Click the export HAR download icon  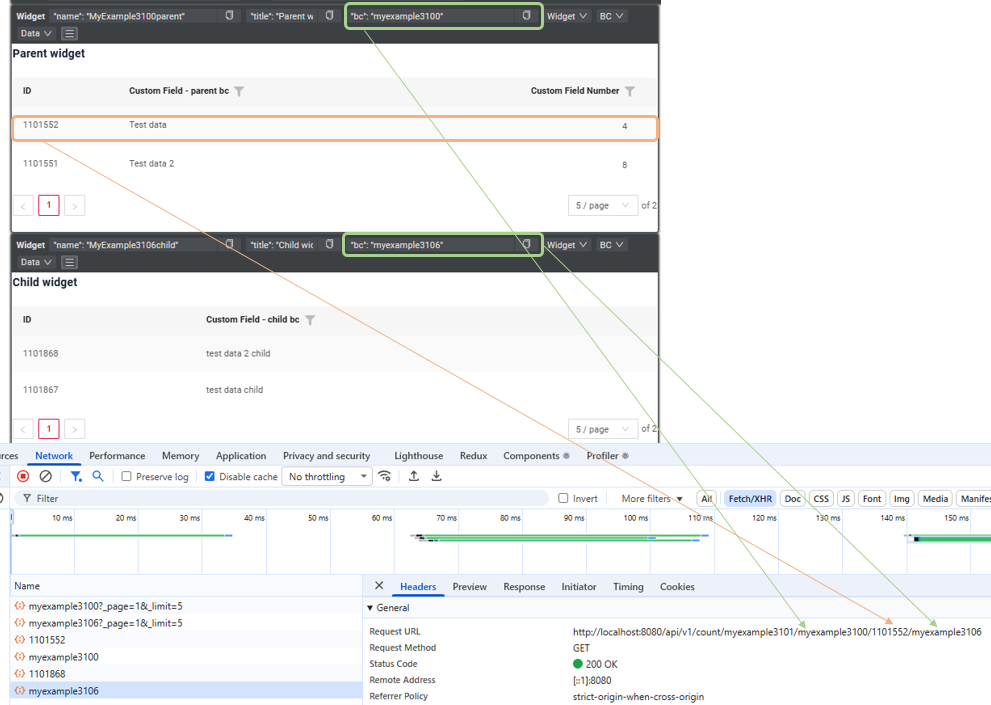coord(436,476)
